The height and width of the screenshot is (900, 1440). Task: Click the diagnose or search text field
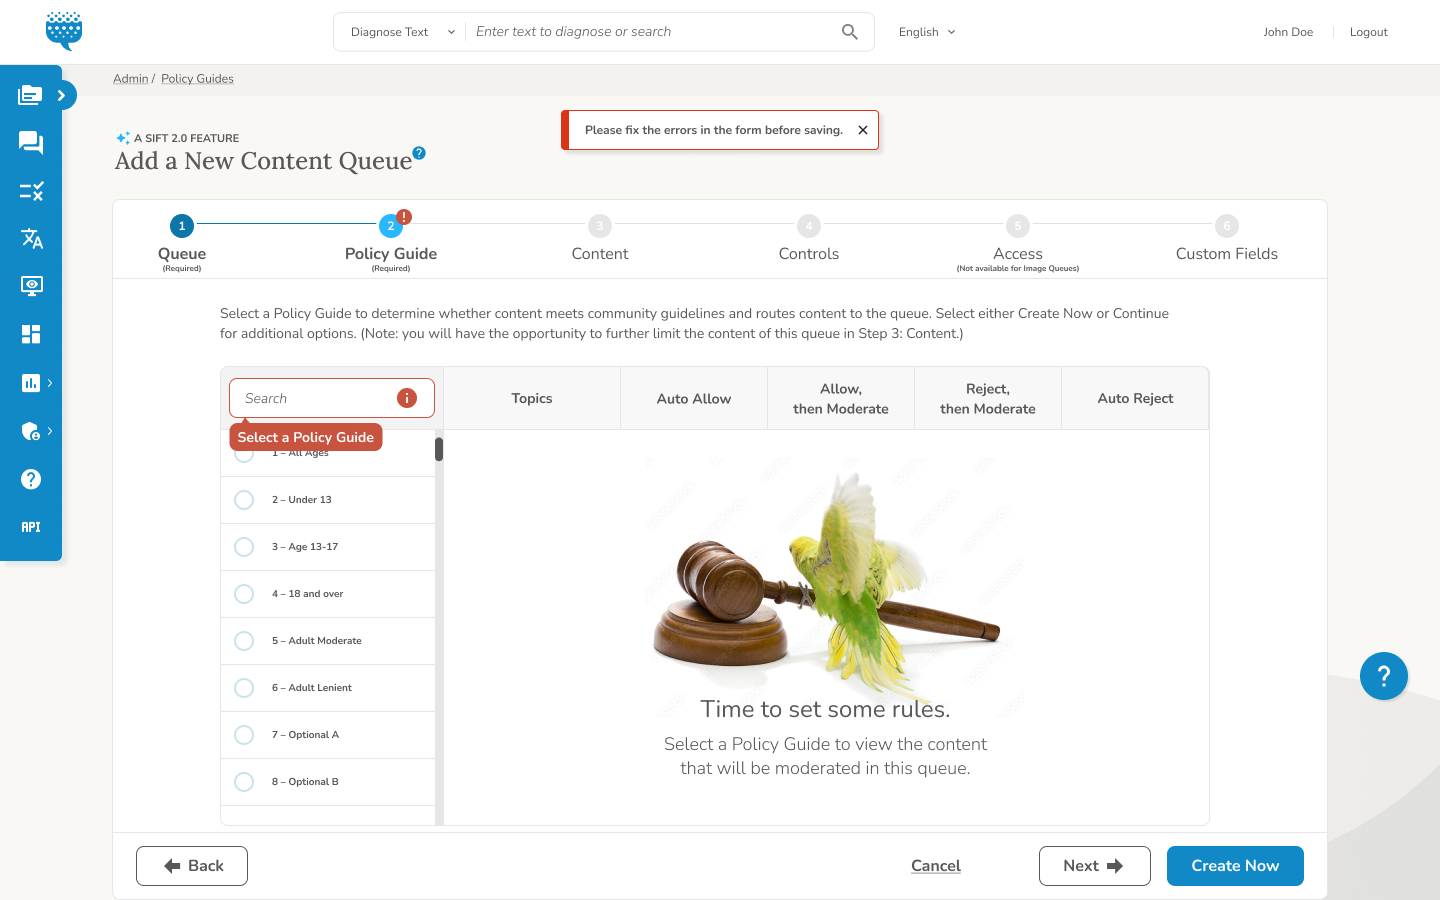[655, 32]
